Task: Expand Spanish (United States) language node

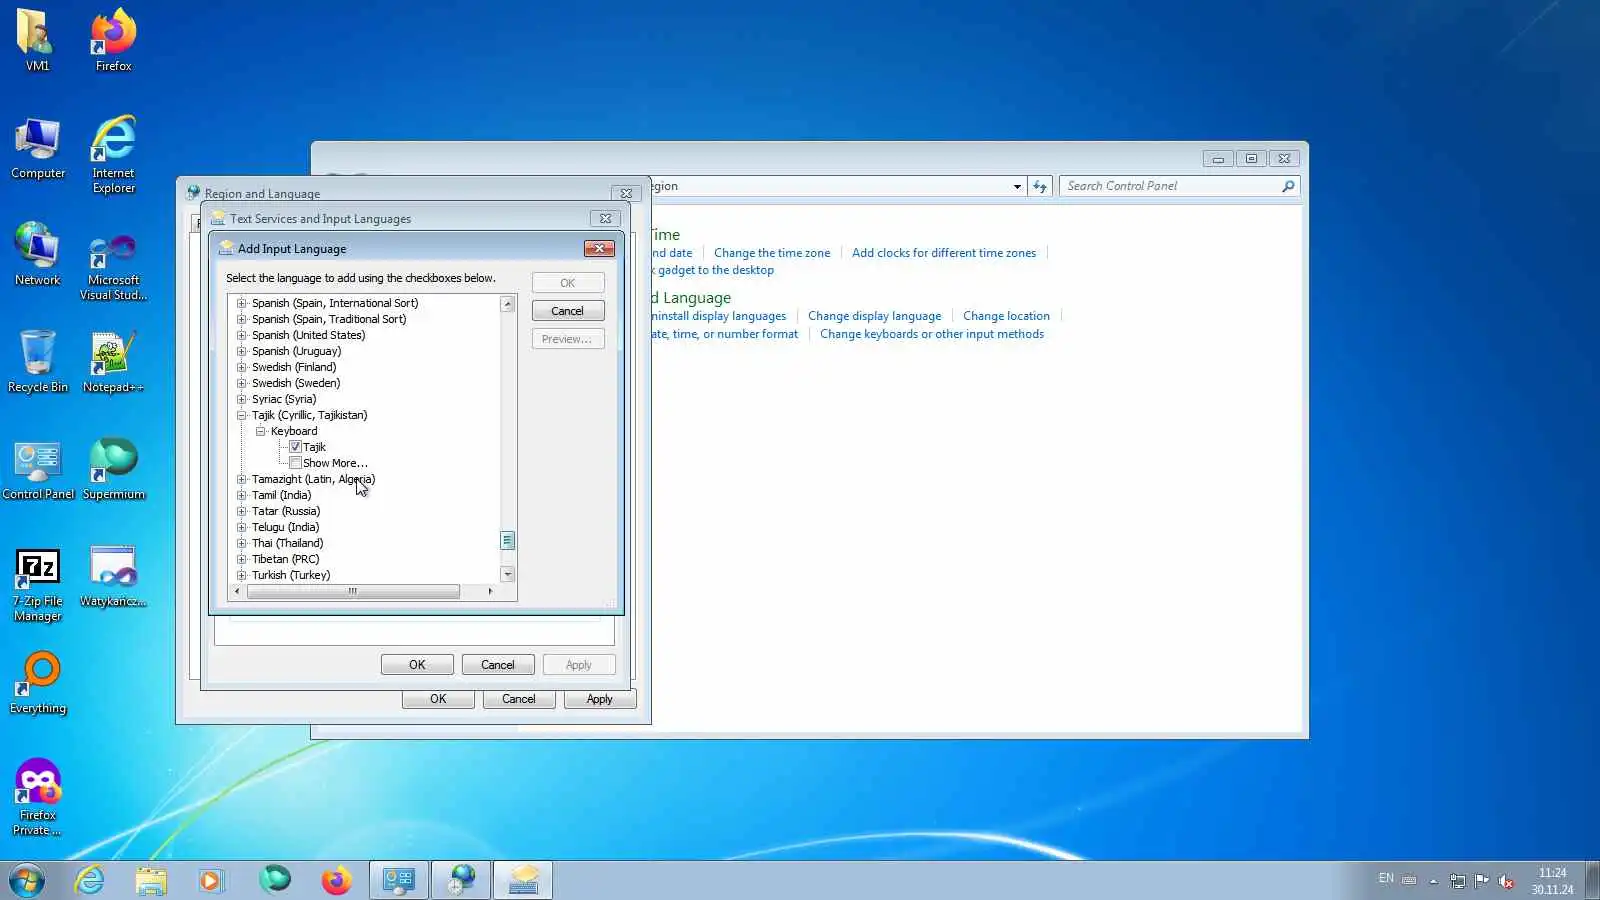Action: (x=241, y=335)
